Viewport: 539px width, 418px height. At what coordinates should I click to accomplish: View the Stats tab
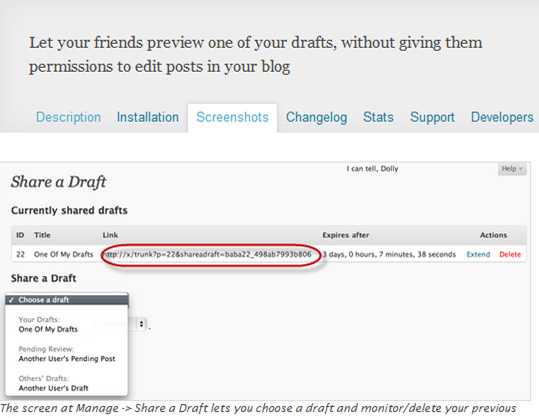tap(378, 118)
